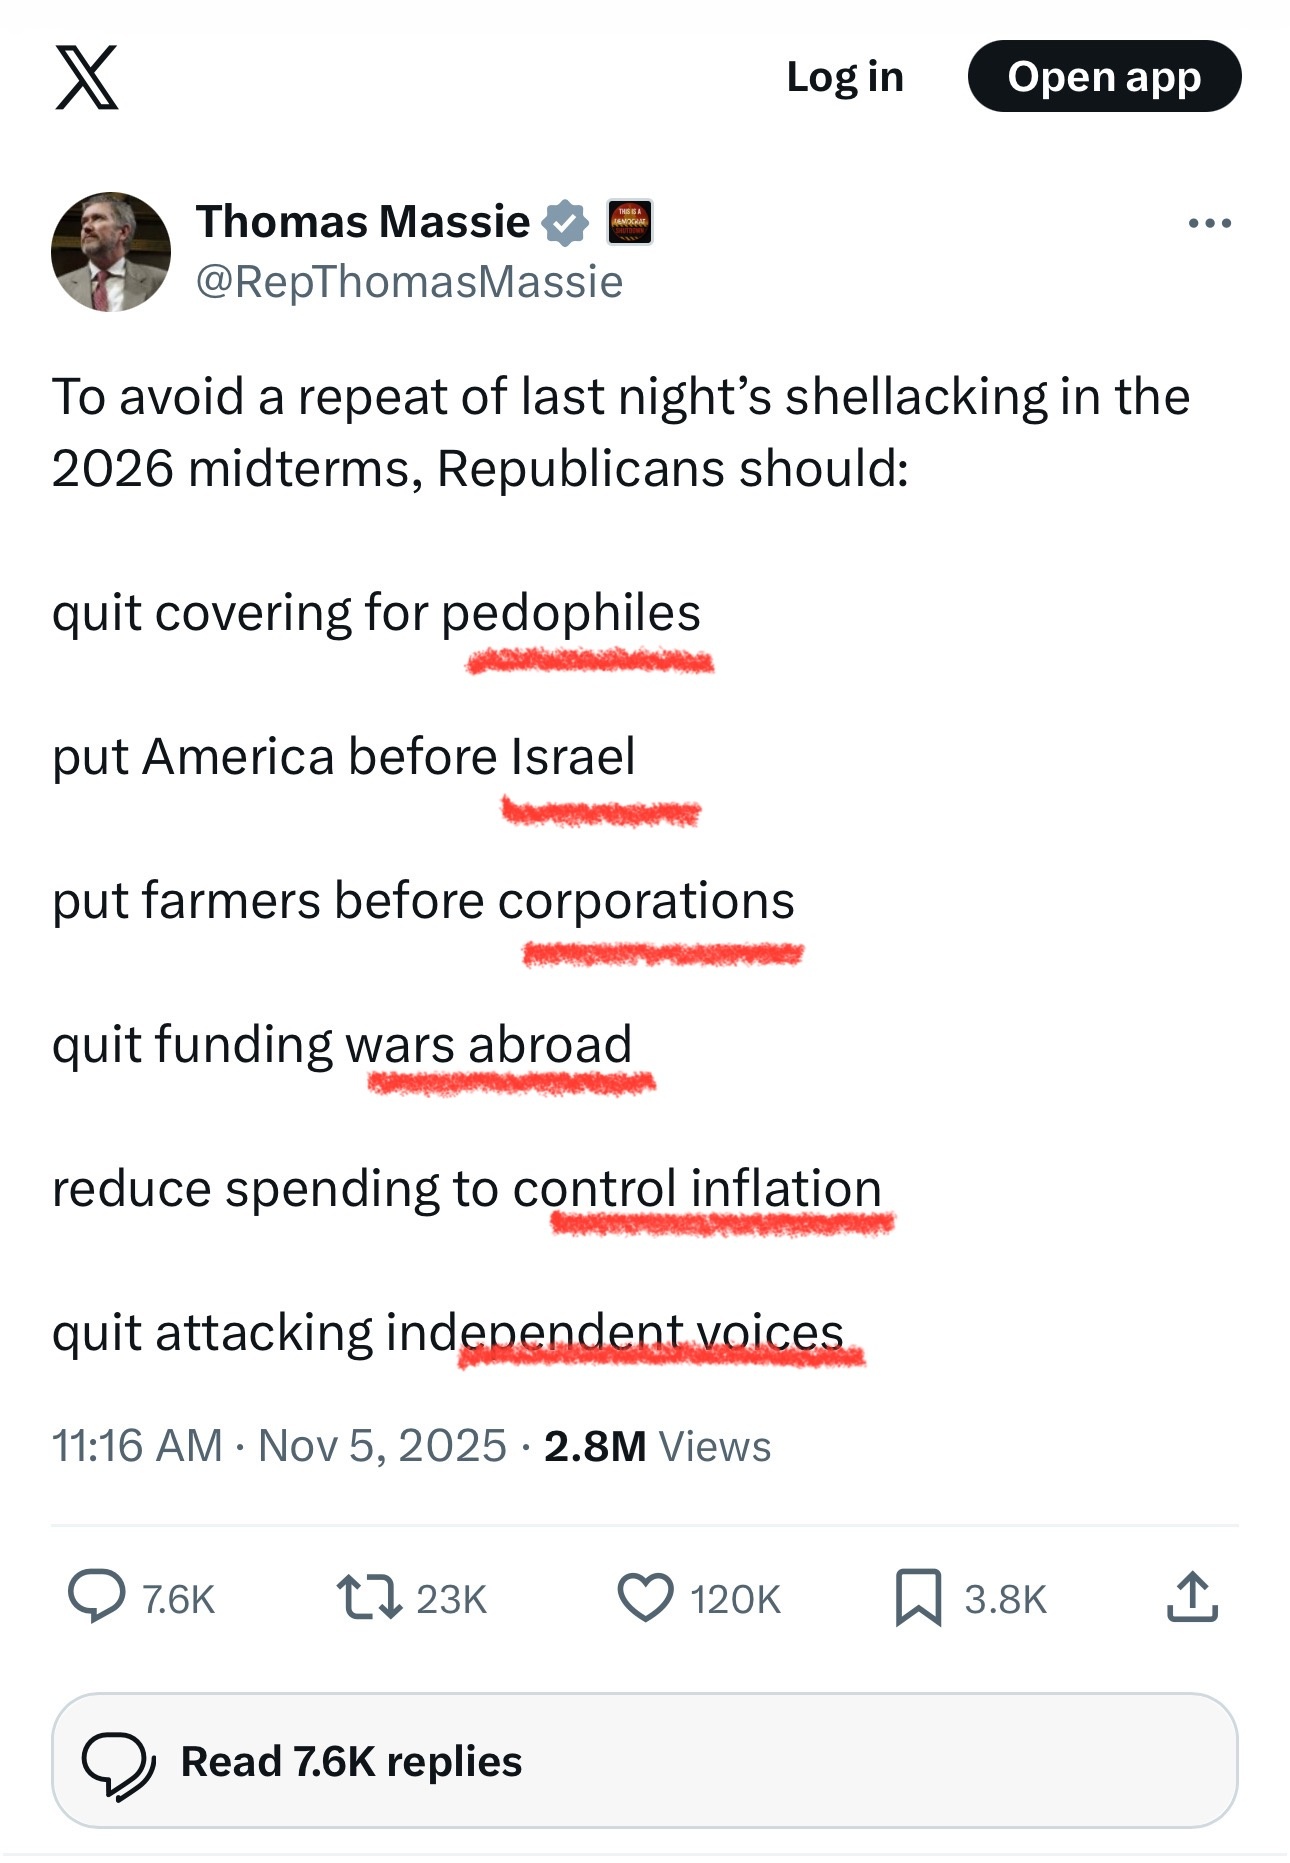Click the tweet text about 2026 midterms
The height and width of the screenshot is (1863, 1290).
pyautogui.click(x=620, y=432)
